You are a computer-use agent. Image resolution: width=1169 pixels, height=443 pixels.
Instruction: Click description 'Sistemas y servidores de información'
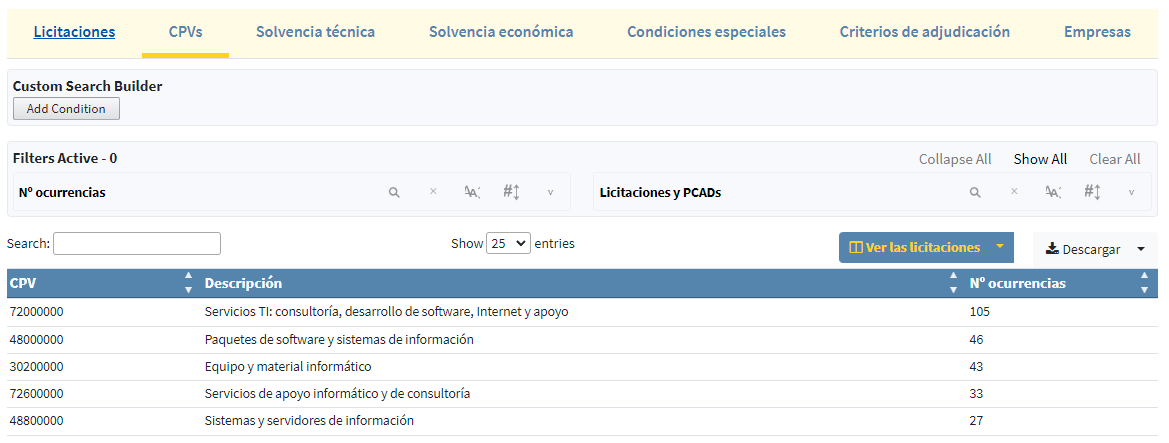[309, 420]
